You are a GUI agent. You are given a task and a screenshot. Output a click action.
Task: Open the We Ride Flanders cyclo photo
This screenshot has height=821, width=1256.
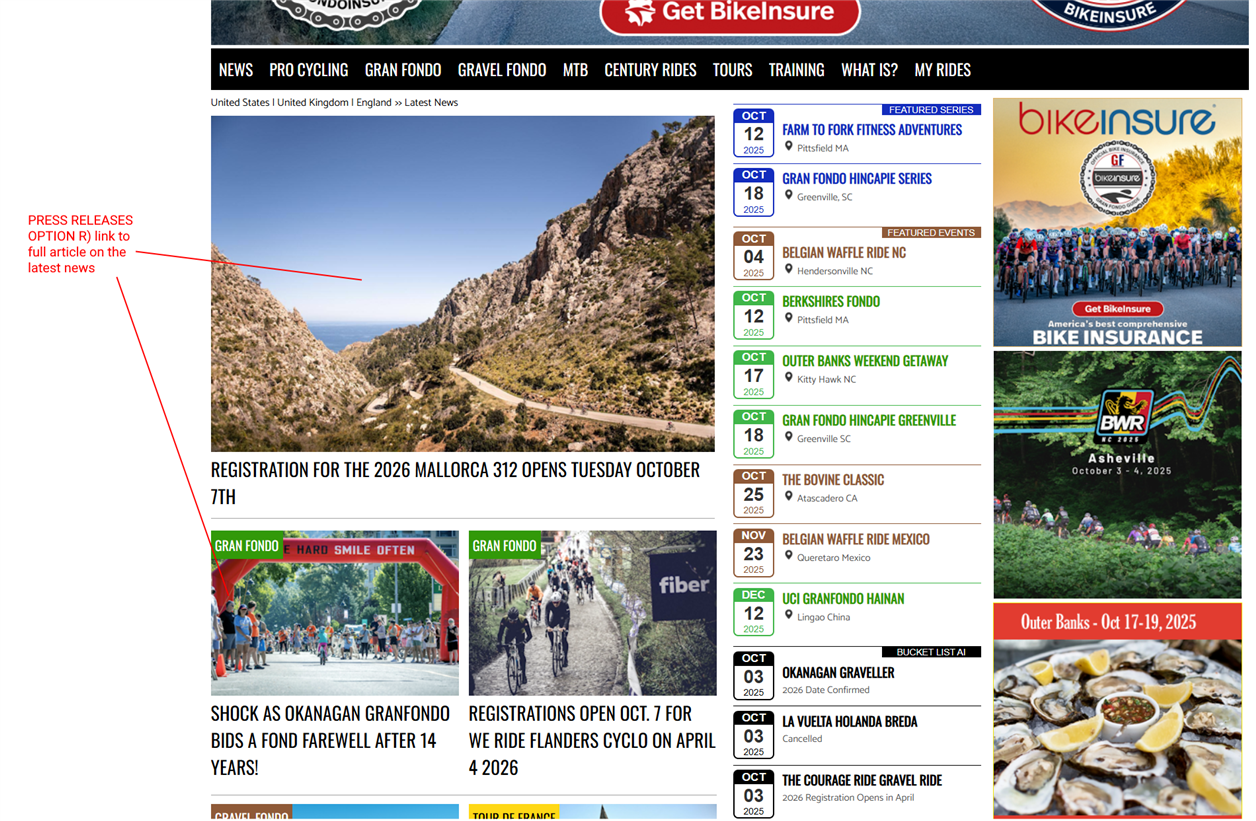coord(592,613)
